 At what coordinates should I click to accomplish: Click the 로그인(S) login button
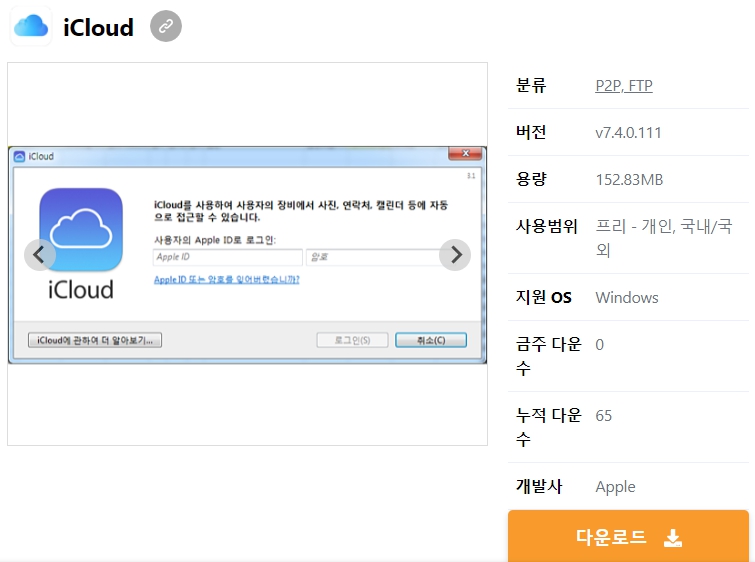coord(352,340)
